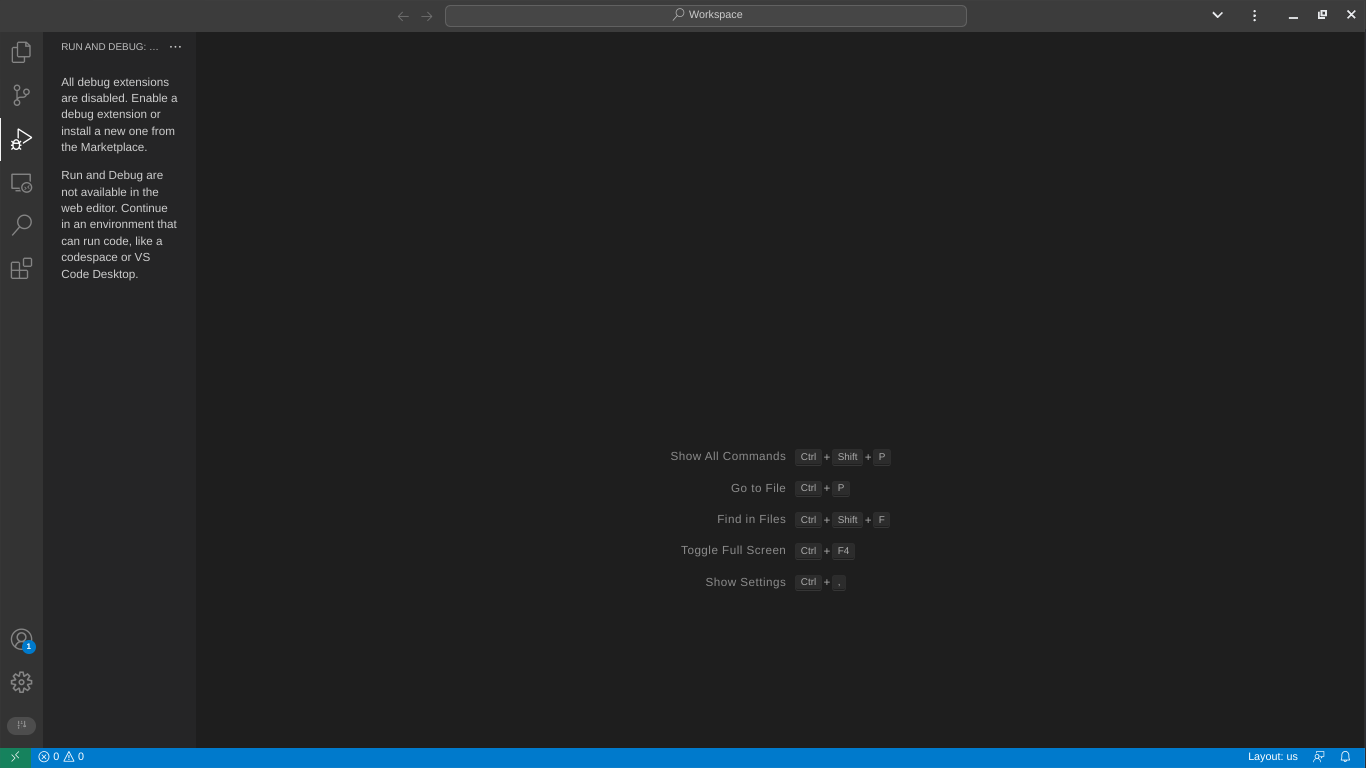Open the Explorer view
Screen dimensions: 1366x768
pyautogui.click(x=21, y=52)
